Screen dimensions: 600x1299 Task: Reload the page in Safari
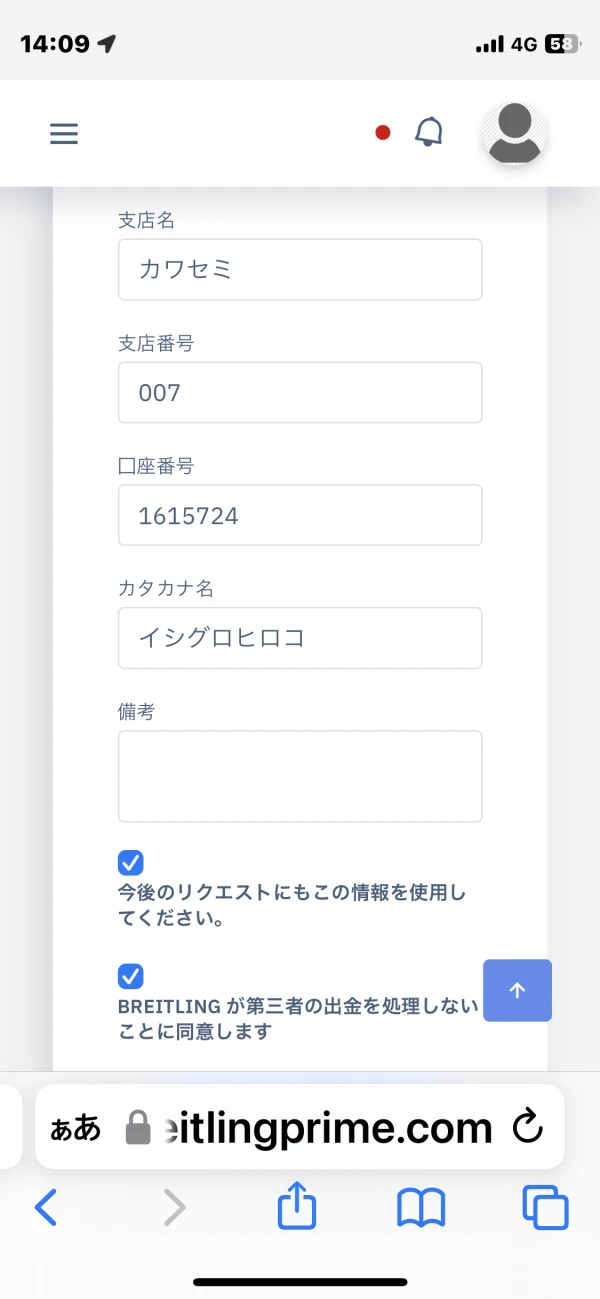tap(527, 1128)
